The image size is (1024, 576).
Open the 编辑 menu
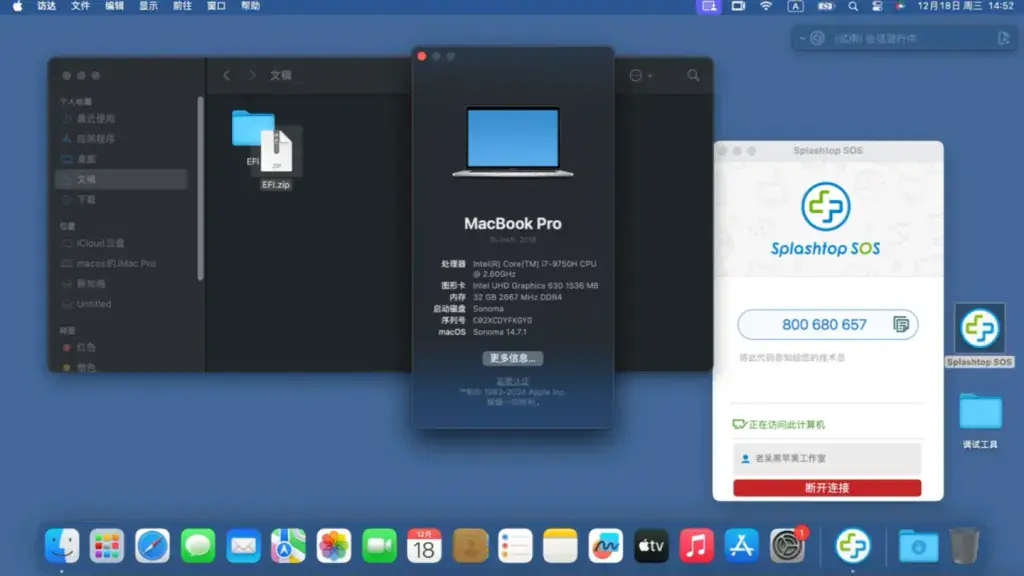click(114, 7)
